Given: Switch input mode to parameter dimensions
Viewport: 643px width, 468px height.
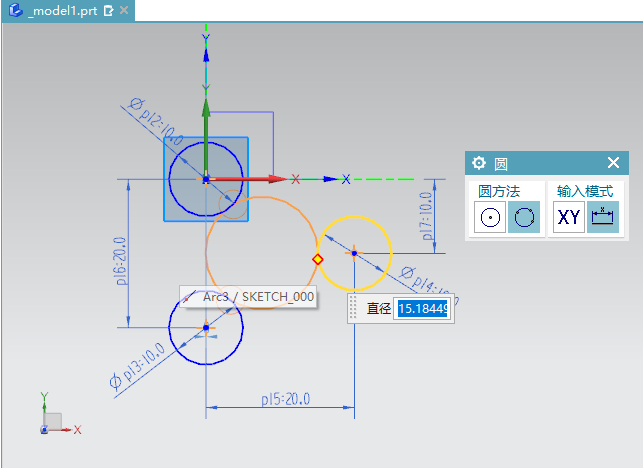Looking at the screenshot, I should coord(603,217).
